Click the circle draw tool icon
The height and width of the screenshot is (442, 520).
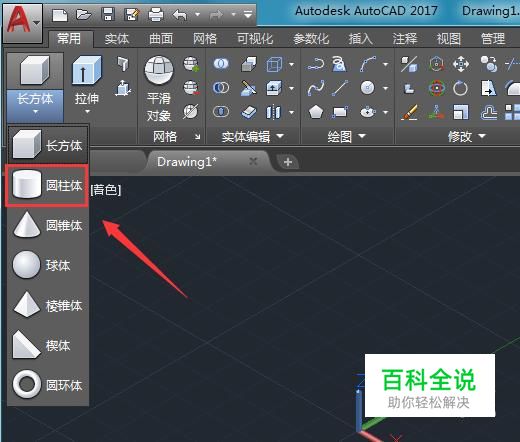click(x=367, y=88)
